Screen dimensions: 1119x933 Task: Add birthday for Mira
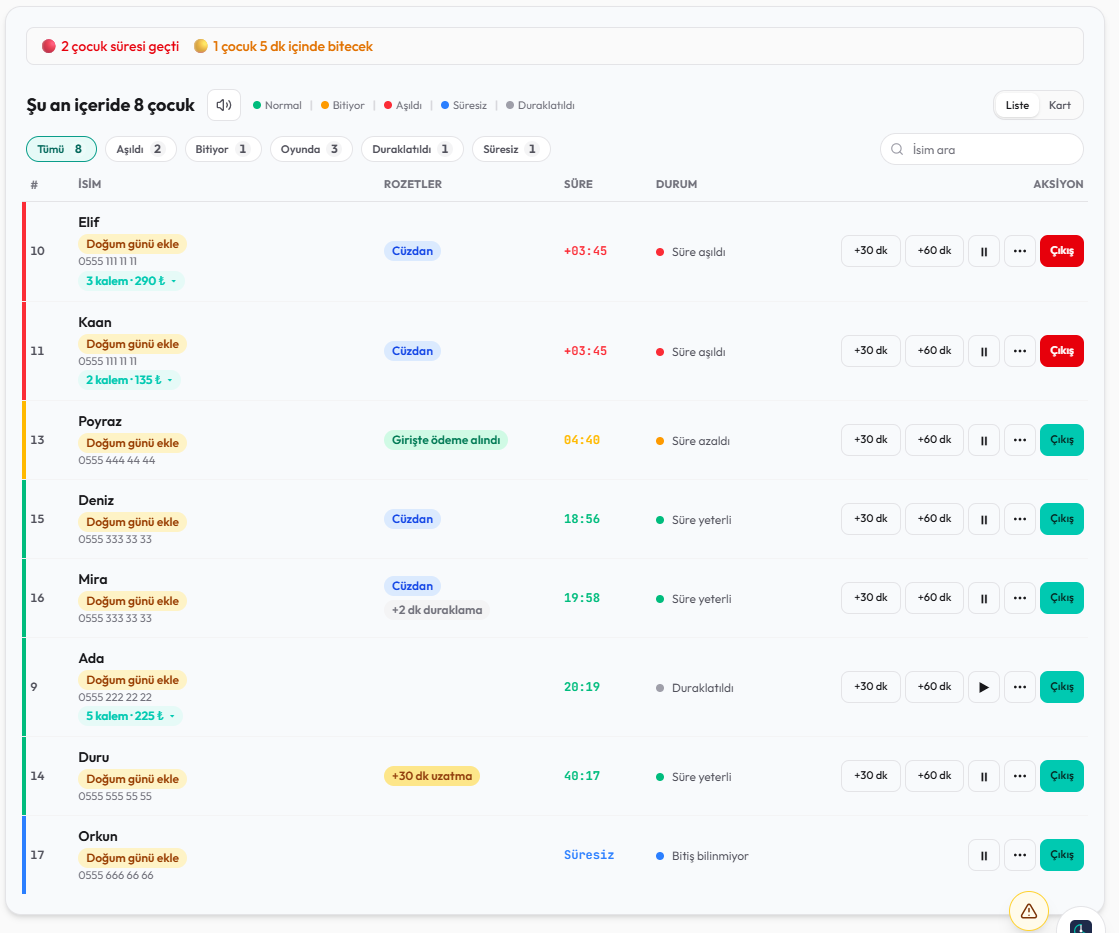coord(133,601)
